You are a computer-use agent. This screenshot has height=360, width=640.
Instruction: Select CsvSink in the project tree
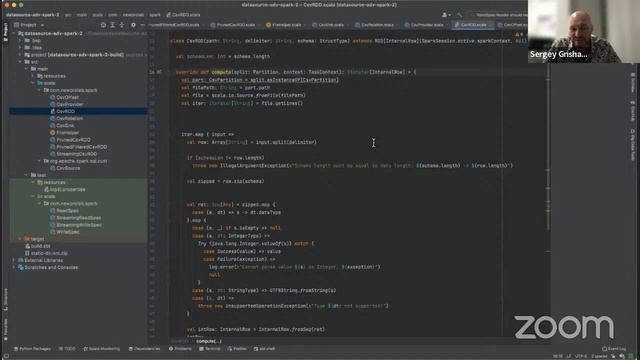(65, 125)
